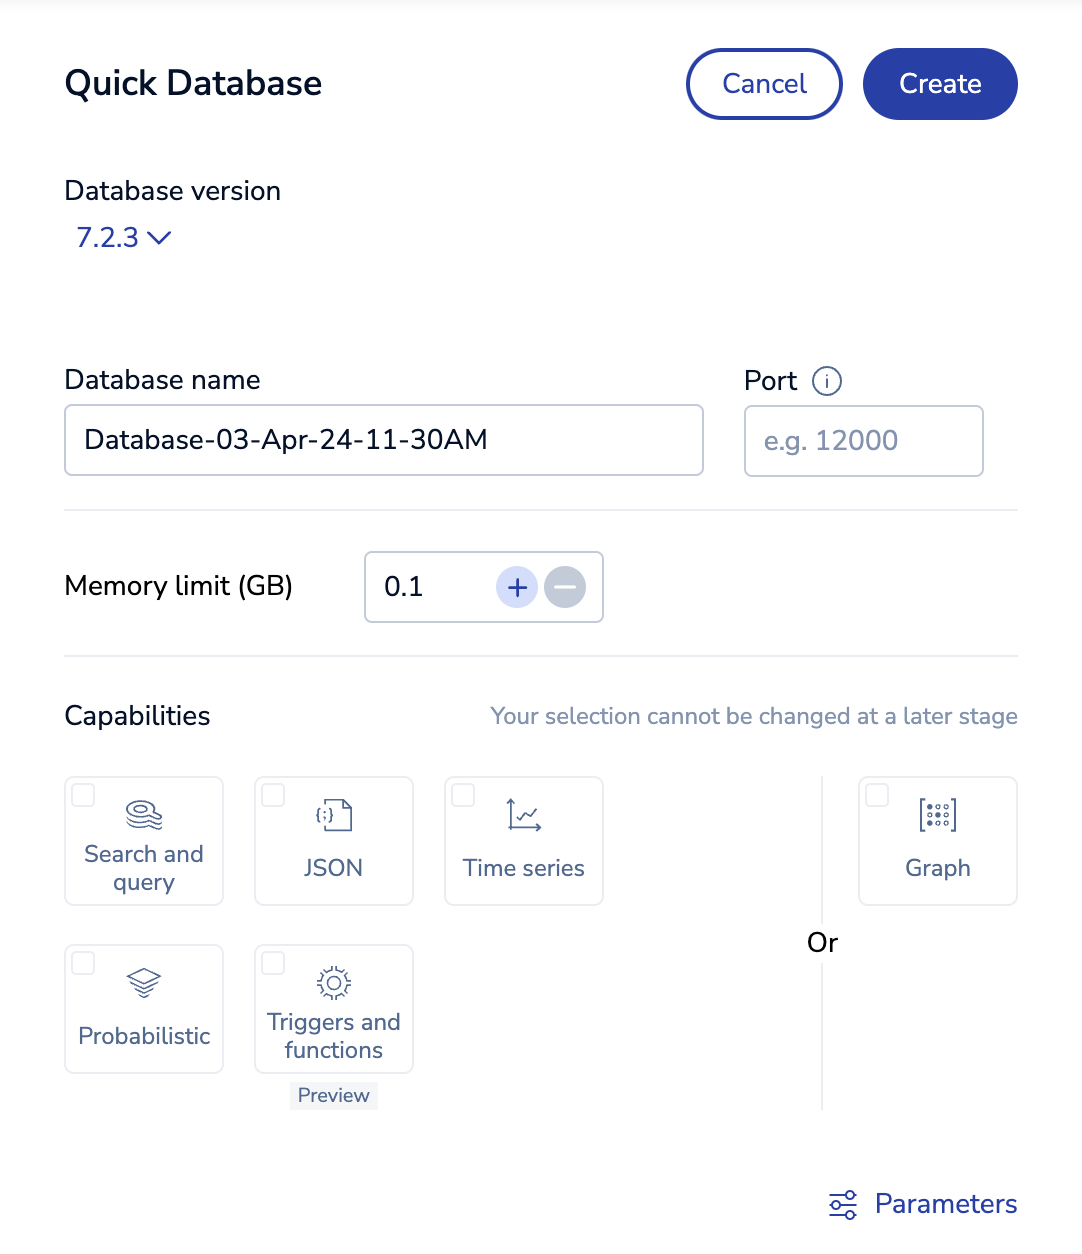Click the Time series chart icon
Image resolution: width=1082 pixels, height=1254 pixels.
[x=523, y=815]
